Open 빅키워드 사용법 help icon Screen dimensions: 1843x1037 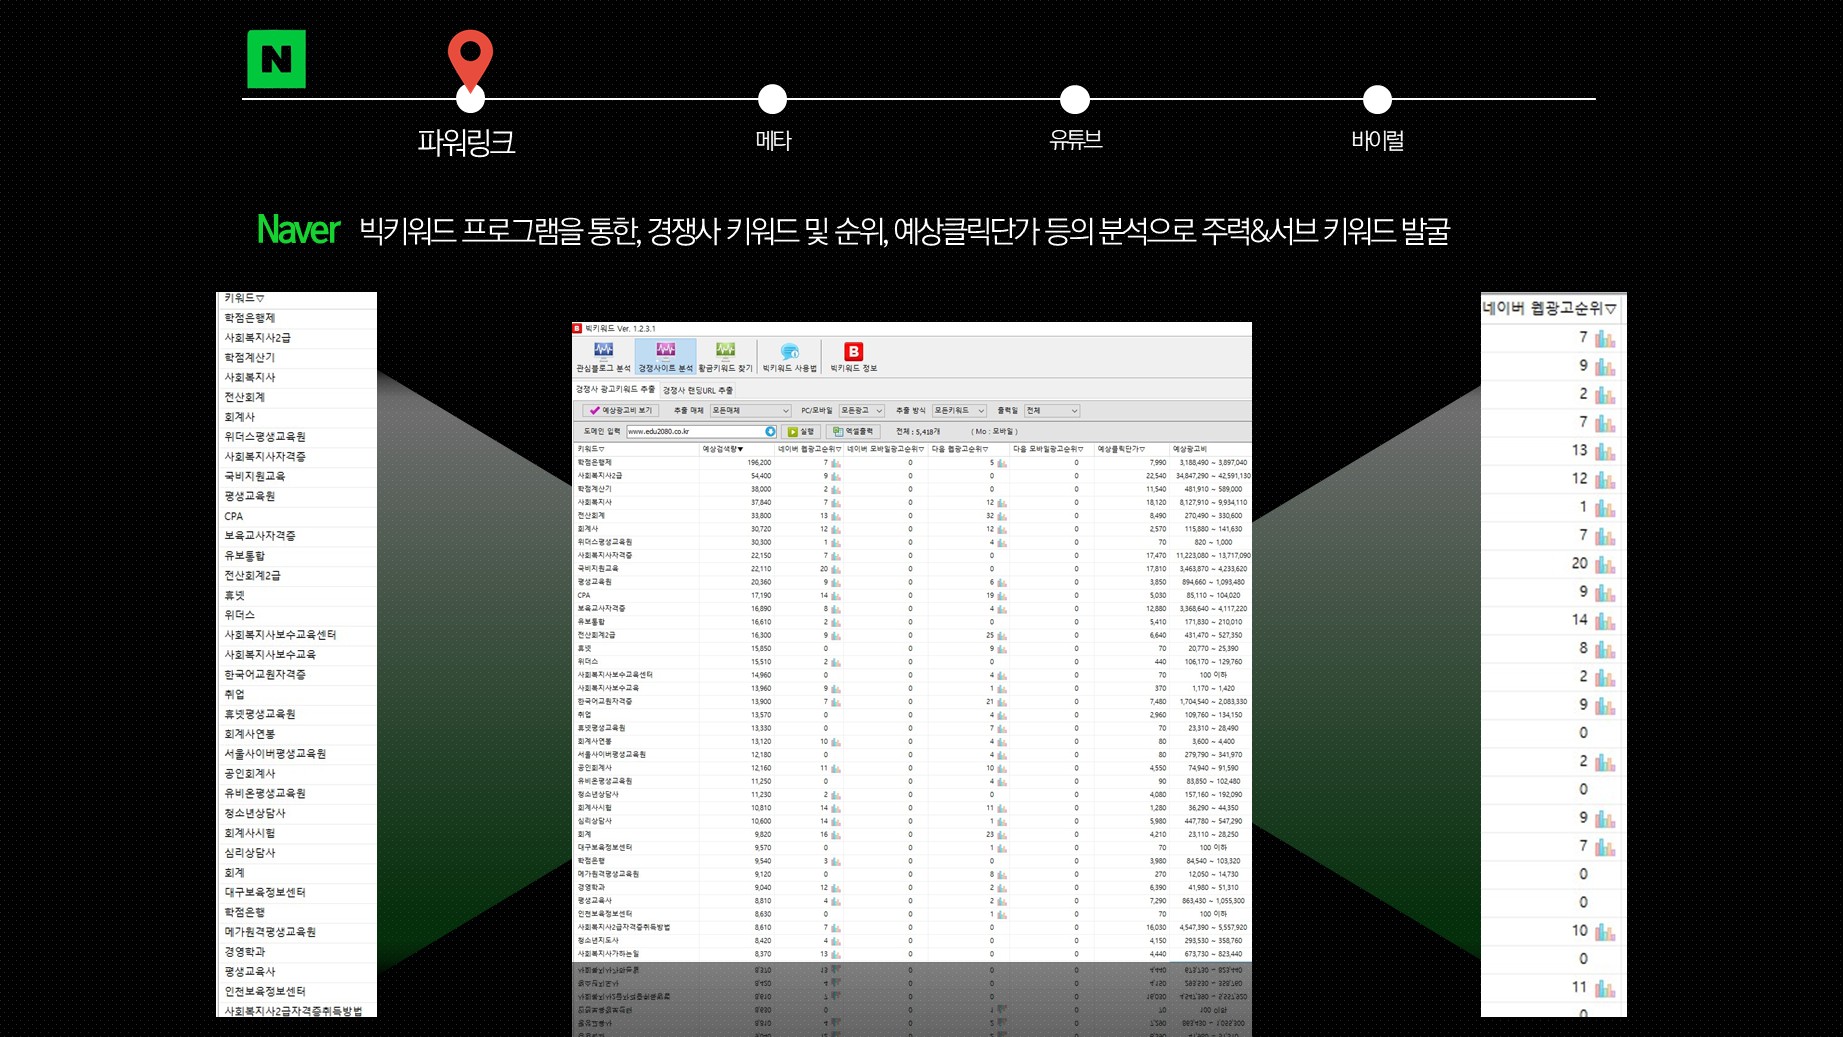coord(789,352)
